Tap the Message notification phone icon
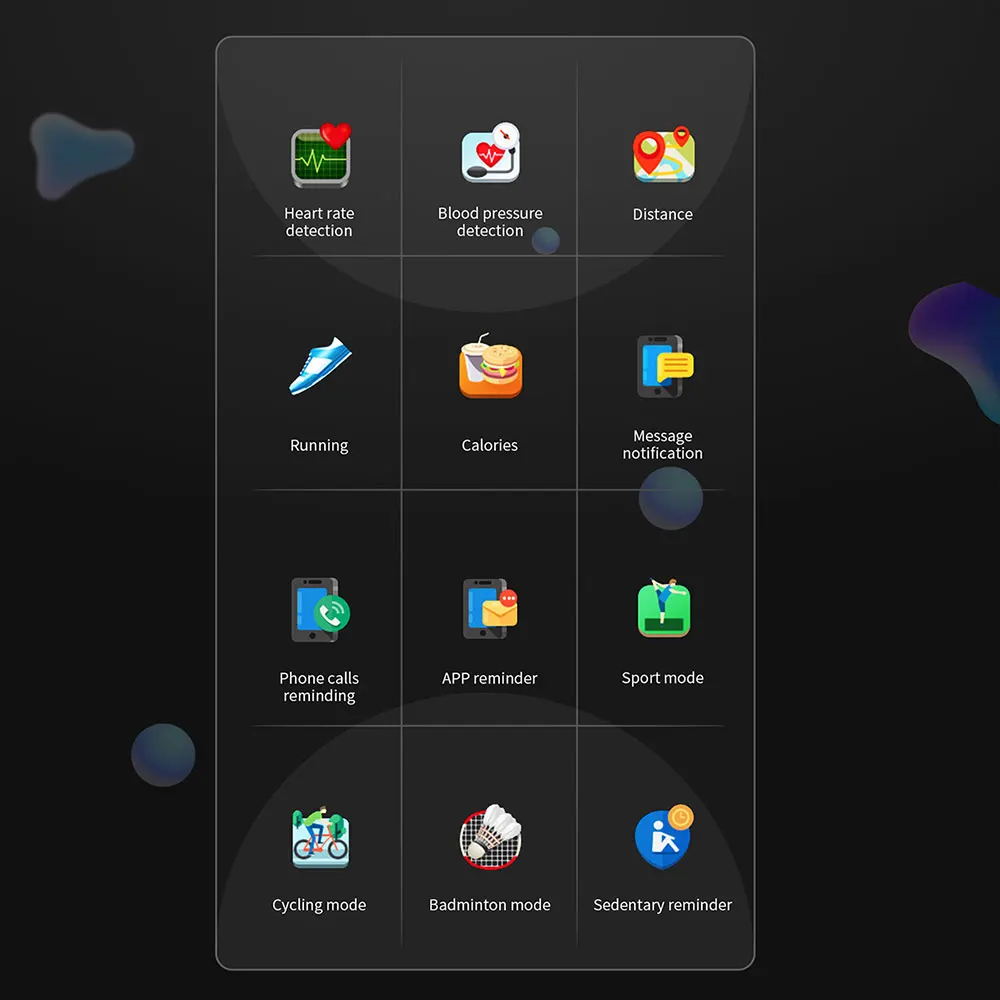 click(x=665, y=366)
